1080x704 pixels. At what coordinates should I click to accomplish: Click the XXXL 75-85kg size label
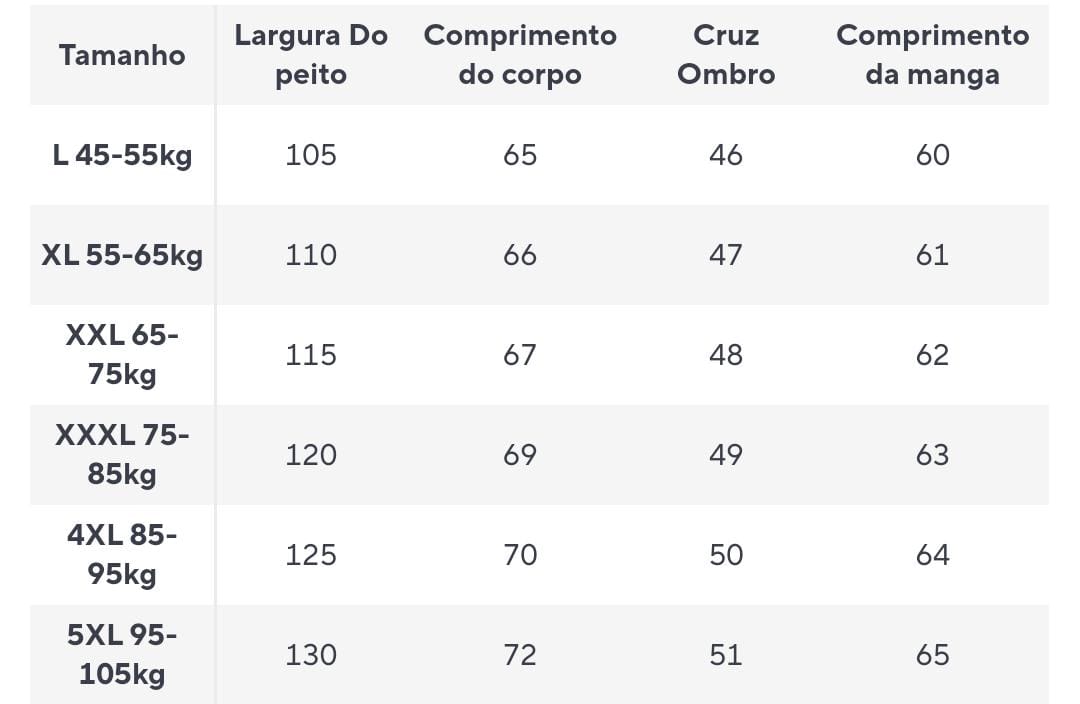point(122,455)
